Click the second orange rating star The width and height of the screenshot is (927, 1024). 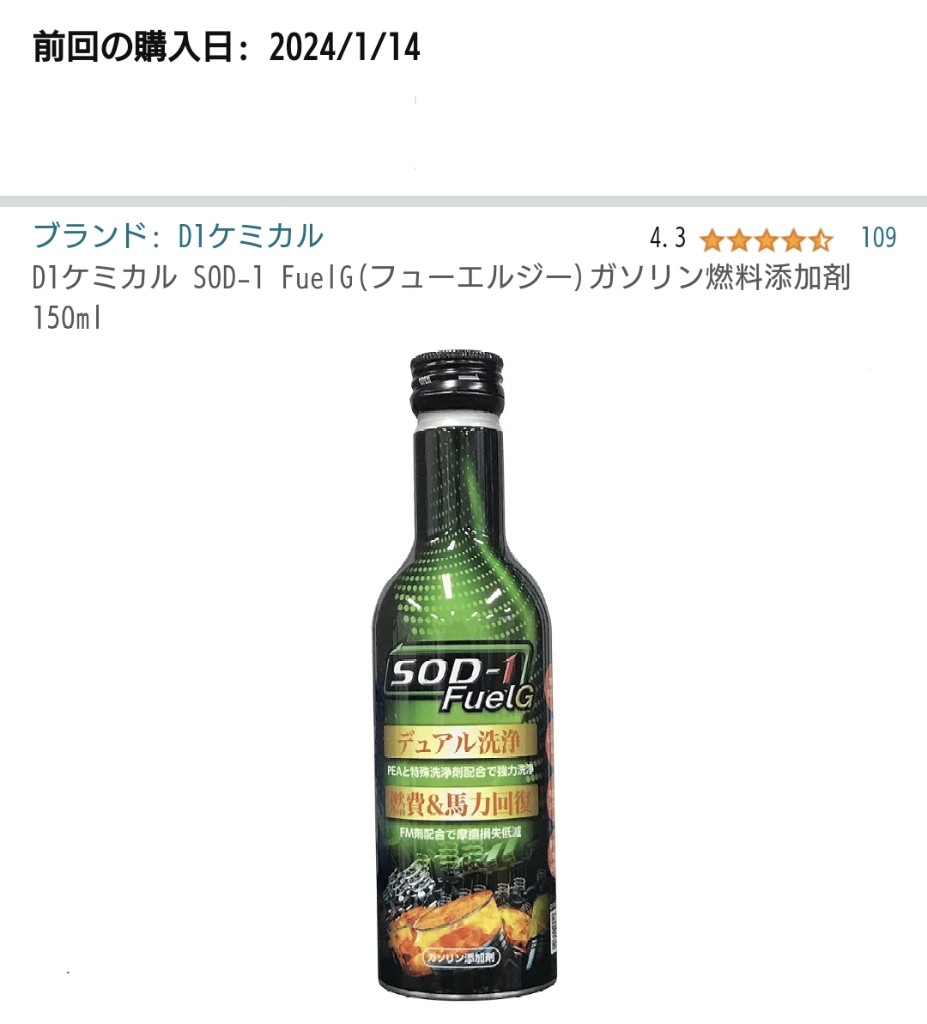[739, 240]
